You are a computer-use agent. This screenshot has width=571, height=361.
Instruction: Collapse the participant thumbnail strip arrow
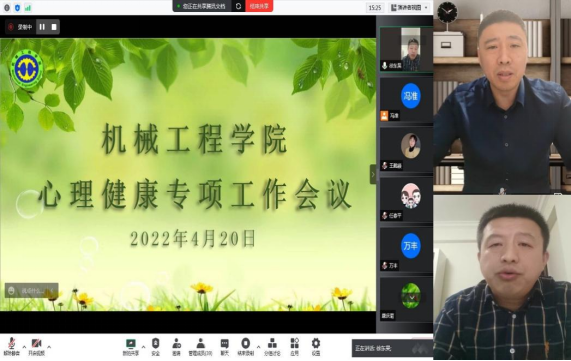pyautogui.click(x=373, y=174)
